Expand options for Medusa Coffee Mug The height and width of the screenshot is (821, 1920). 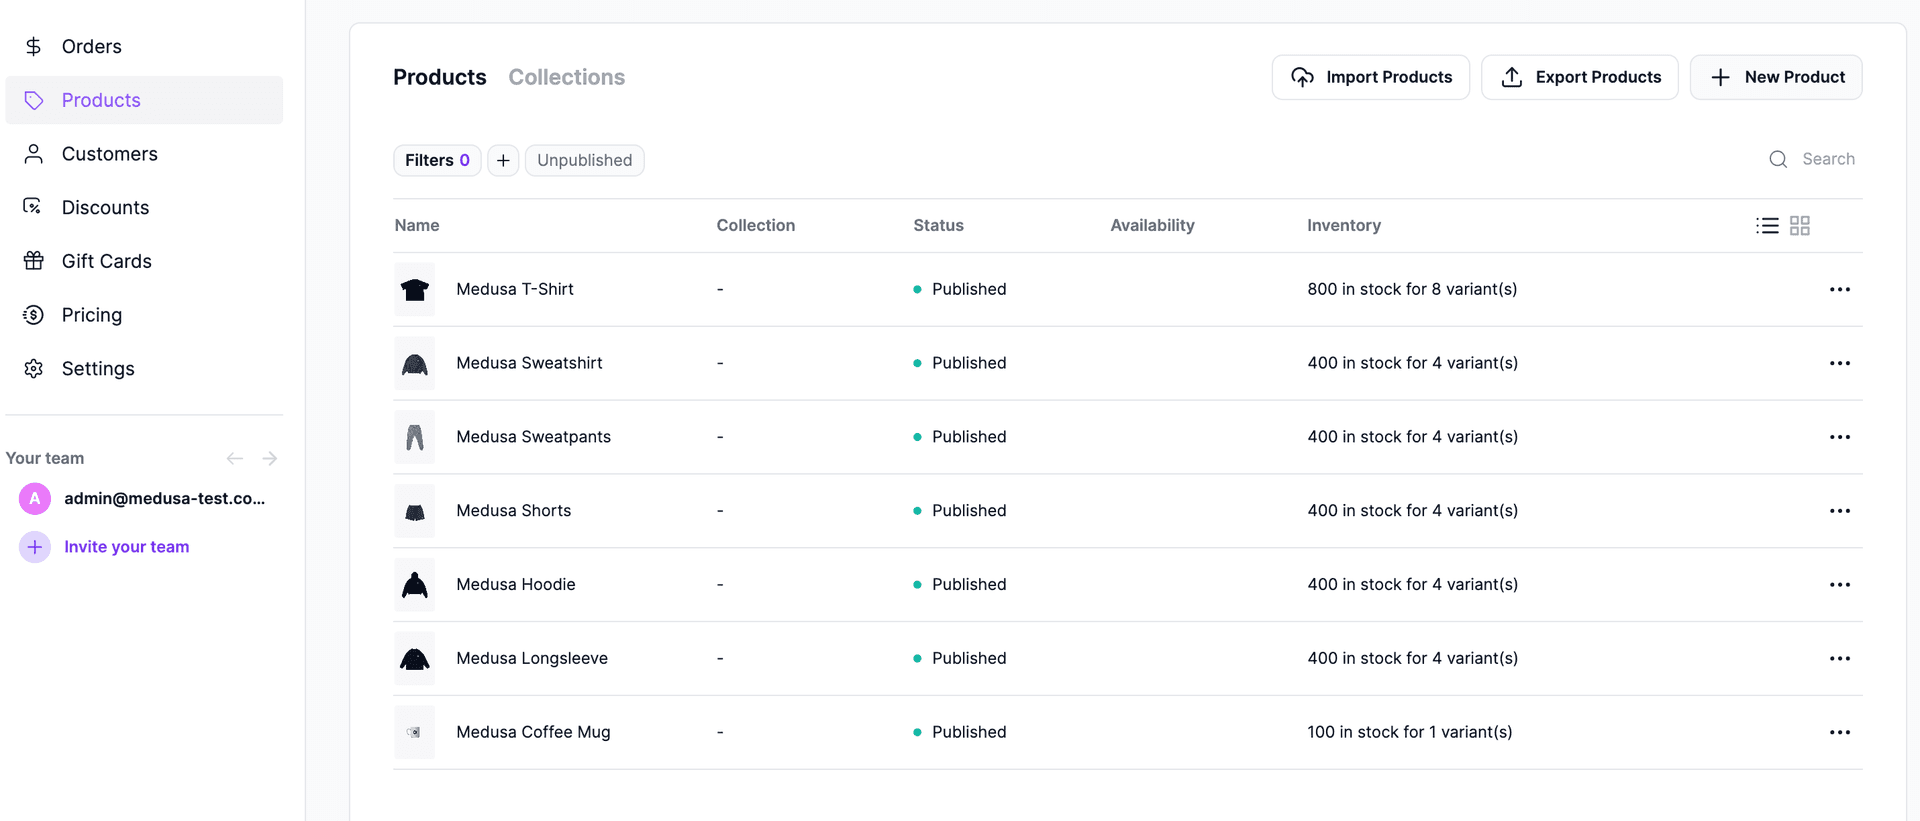point(1839,733)
